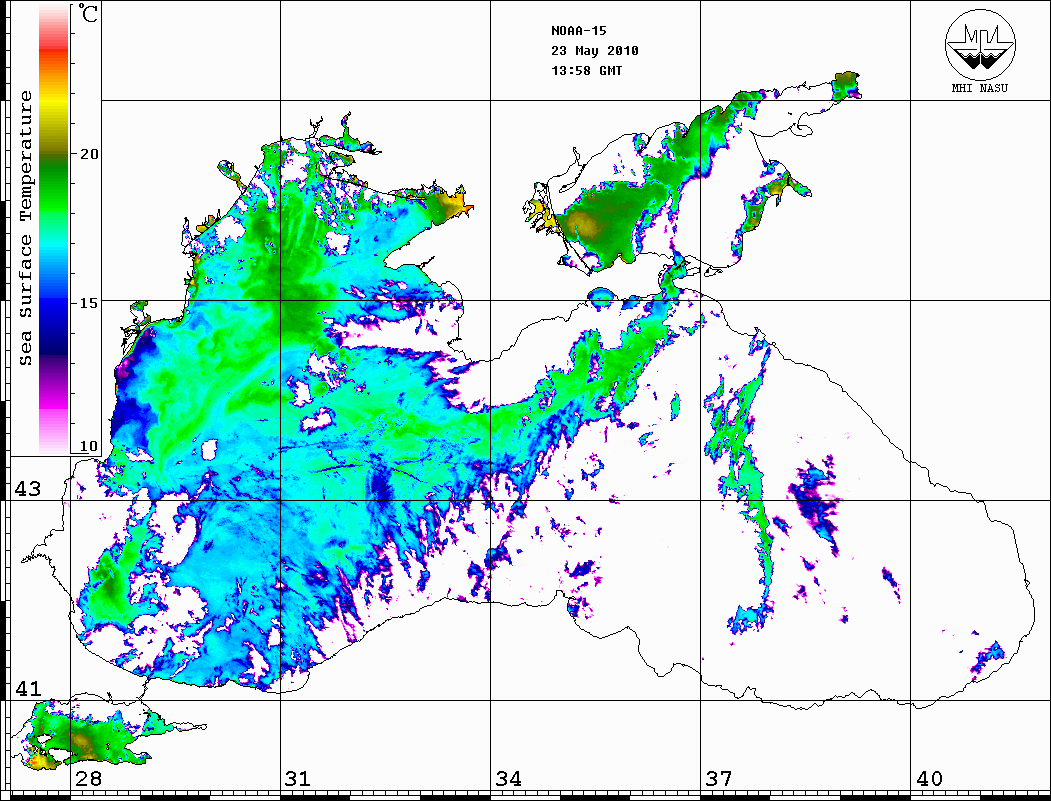The width and height of the screenshot is (1051, 801).
Task: Click the time stamp '13:58 GMT'
Action: click(x=586, y=70)
